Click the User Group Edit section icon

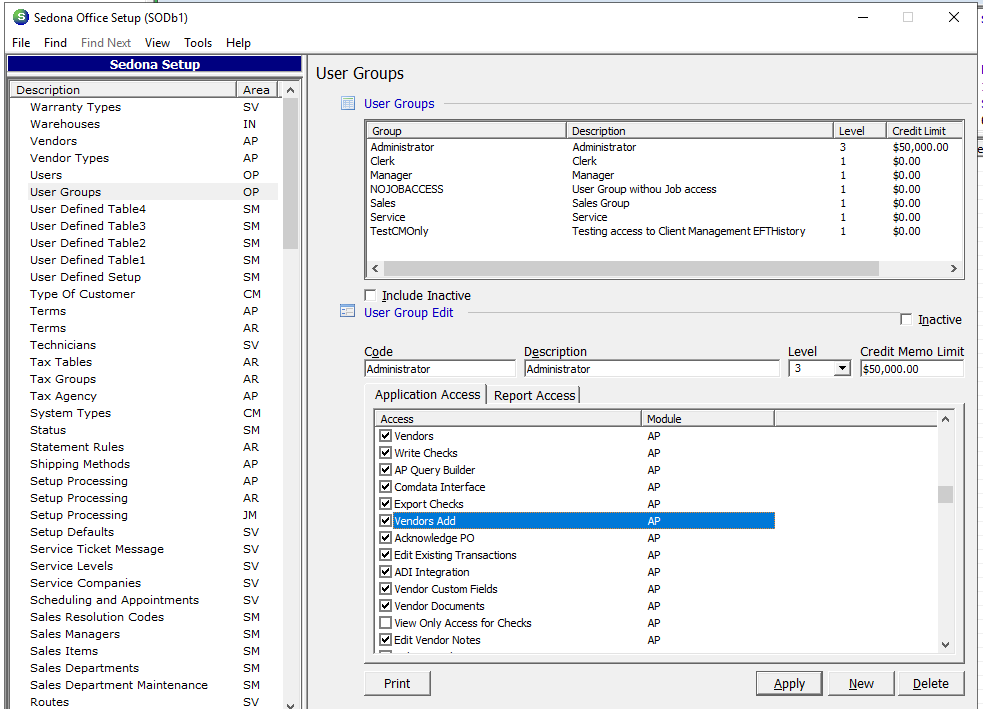[x=347, y=311]
